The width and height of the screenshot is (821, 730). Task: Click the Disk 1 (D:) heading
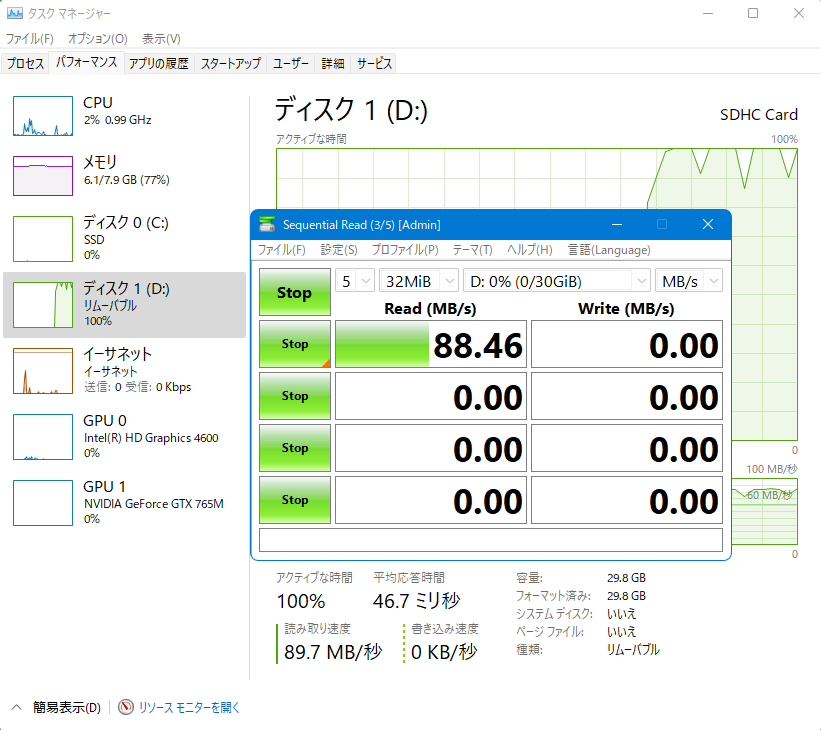(x=351, y=110)
